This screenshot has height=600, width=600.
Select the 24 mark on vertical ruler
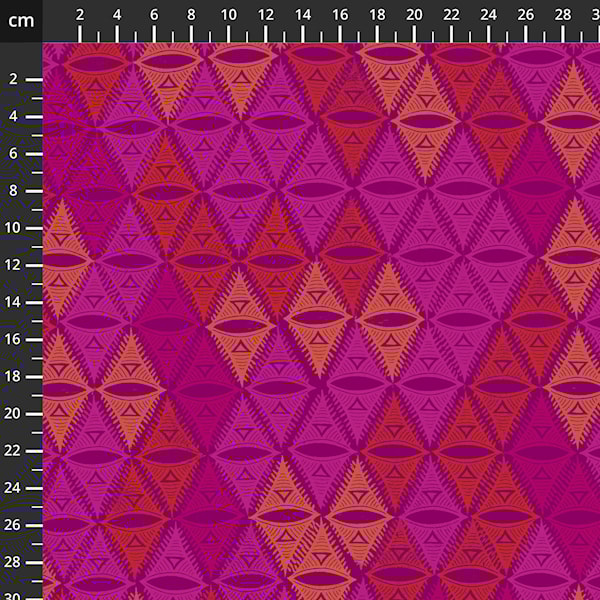pos(15,488)
